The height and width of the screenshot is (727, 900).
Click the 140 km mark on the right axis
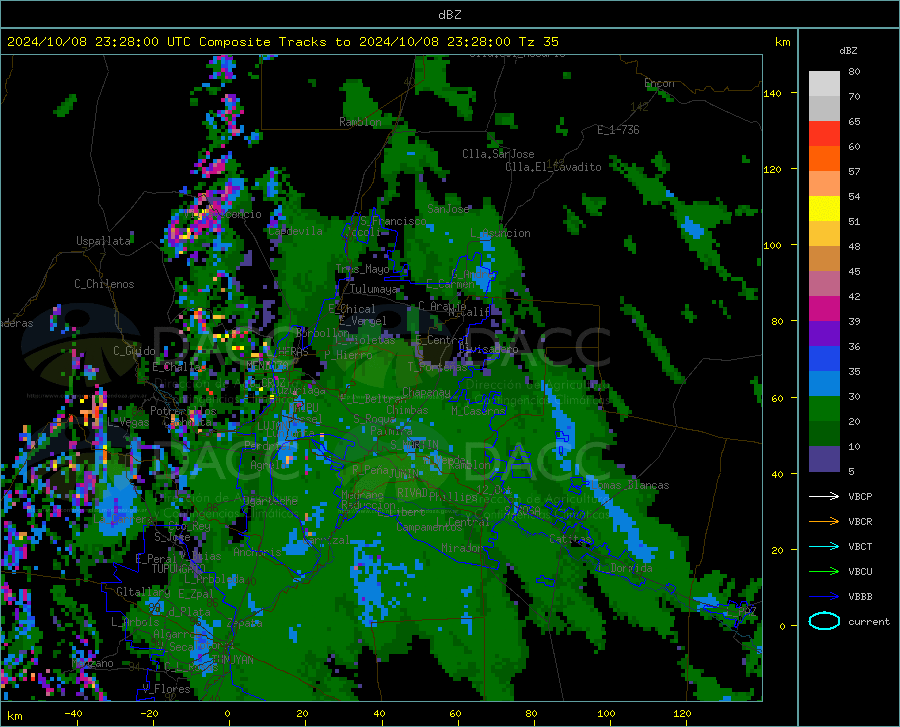(x=772, y=93)
